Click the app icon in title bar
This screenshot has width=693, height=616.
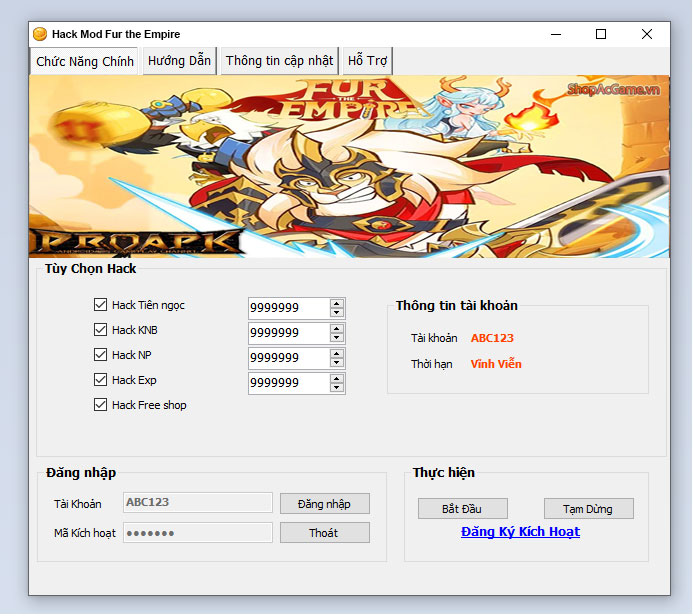(x=40, y=34)
